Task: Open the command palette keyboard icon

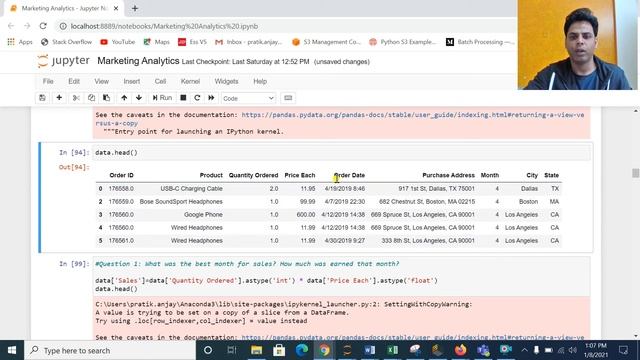Action: [288, 98]
